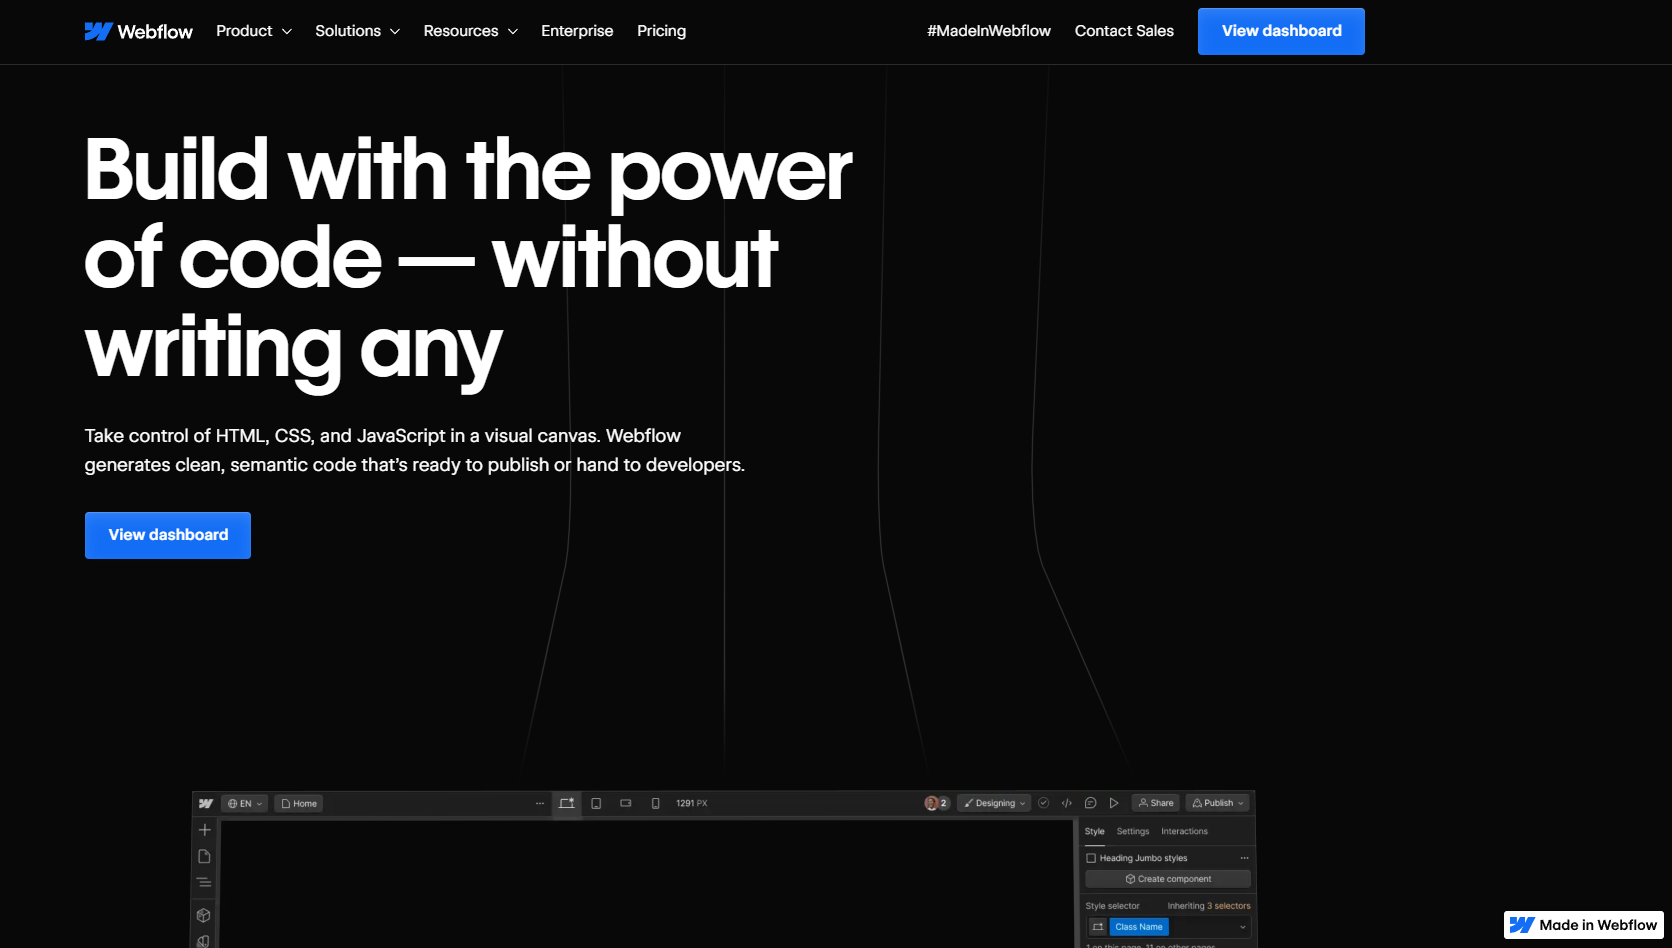Open the Product dropdown menu

(254, 31)
